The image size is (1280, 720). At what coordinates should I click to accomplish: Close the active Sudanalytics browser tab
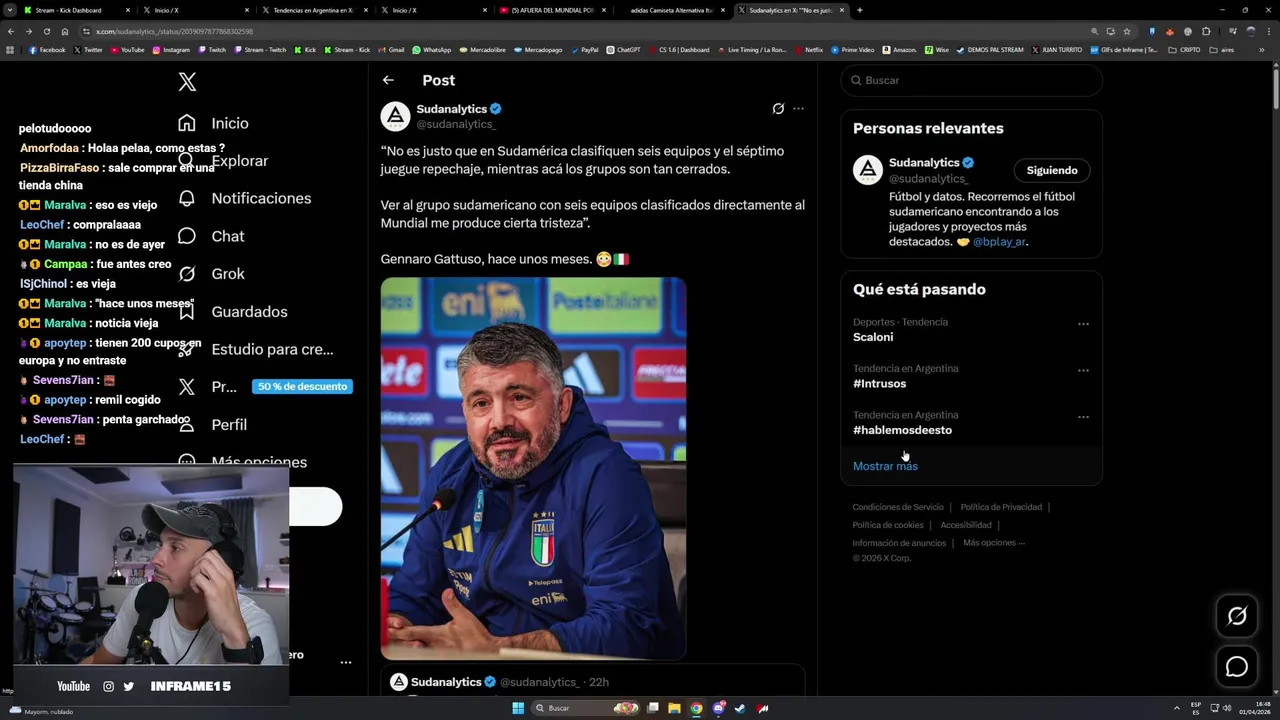coord(842,10)
